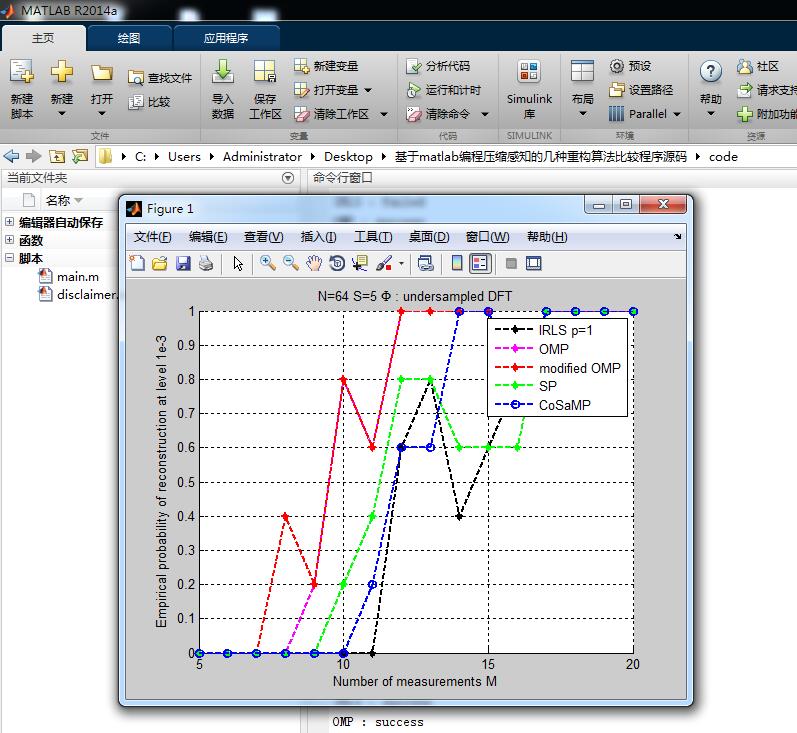
Task: Click 比较 compare button
Action: [149, 102]
